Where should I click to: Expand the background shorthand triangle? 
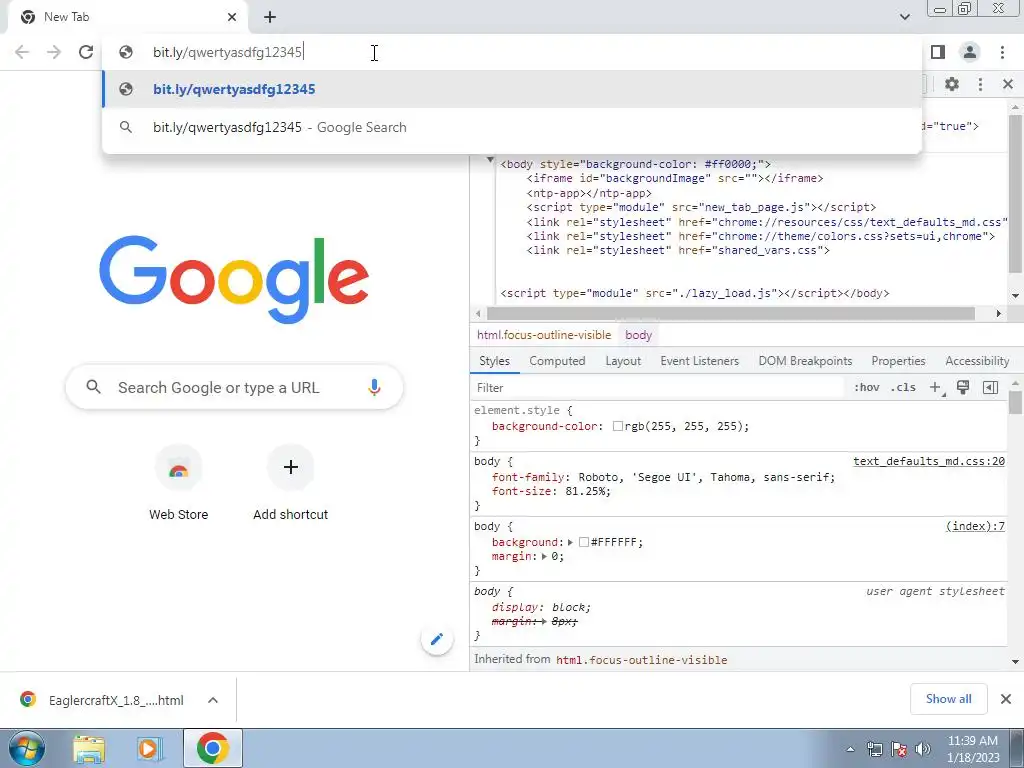tap(570, 543)
